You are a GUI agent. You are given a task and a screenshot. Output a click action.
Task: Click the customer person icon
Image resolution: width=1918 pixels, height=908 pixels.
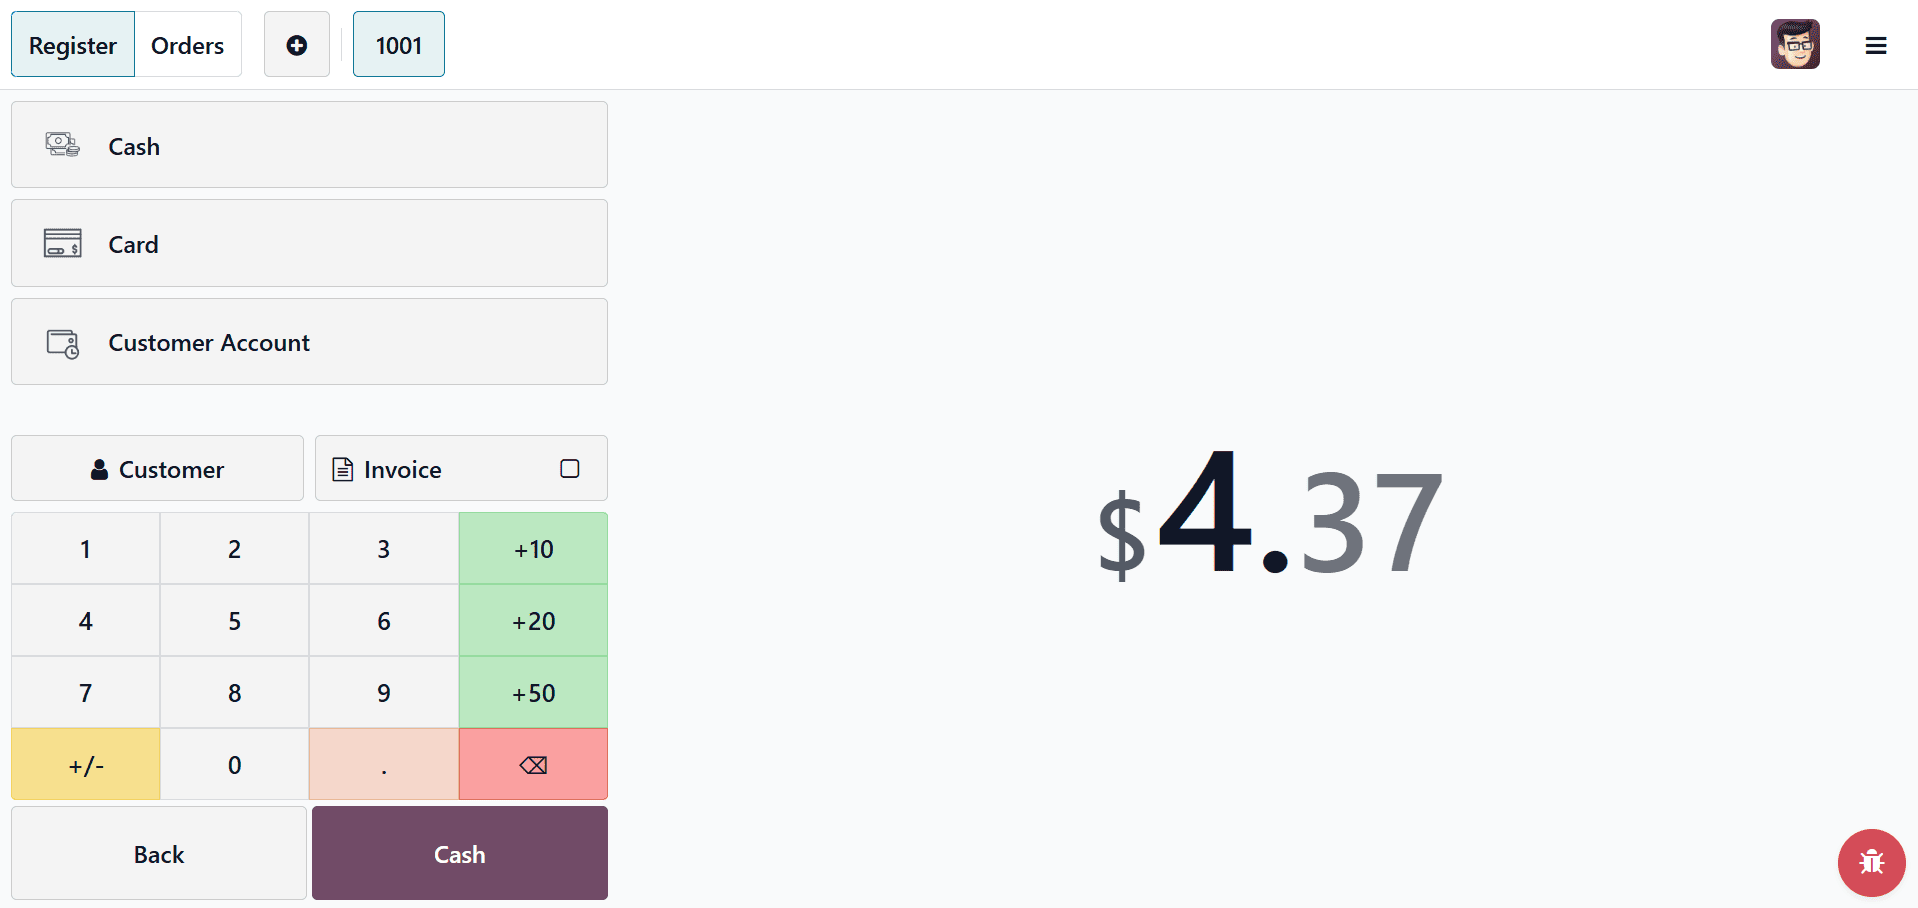(99, 468)
